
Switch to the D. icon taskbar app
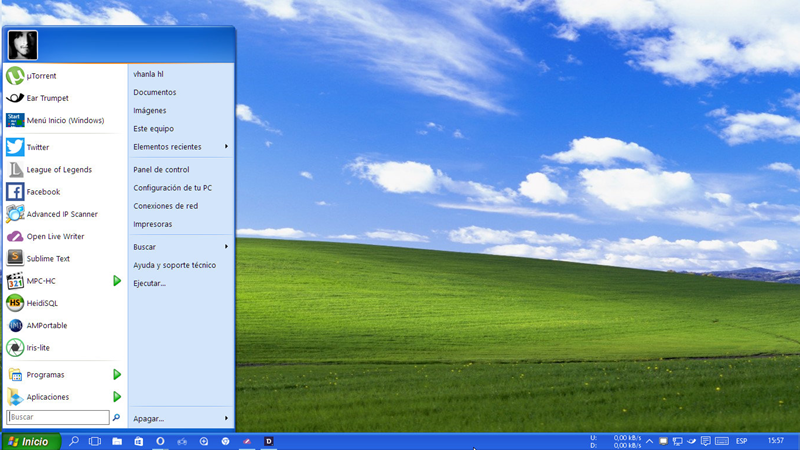point(269,441)
